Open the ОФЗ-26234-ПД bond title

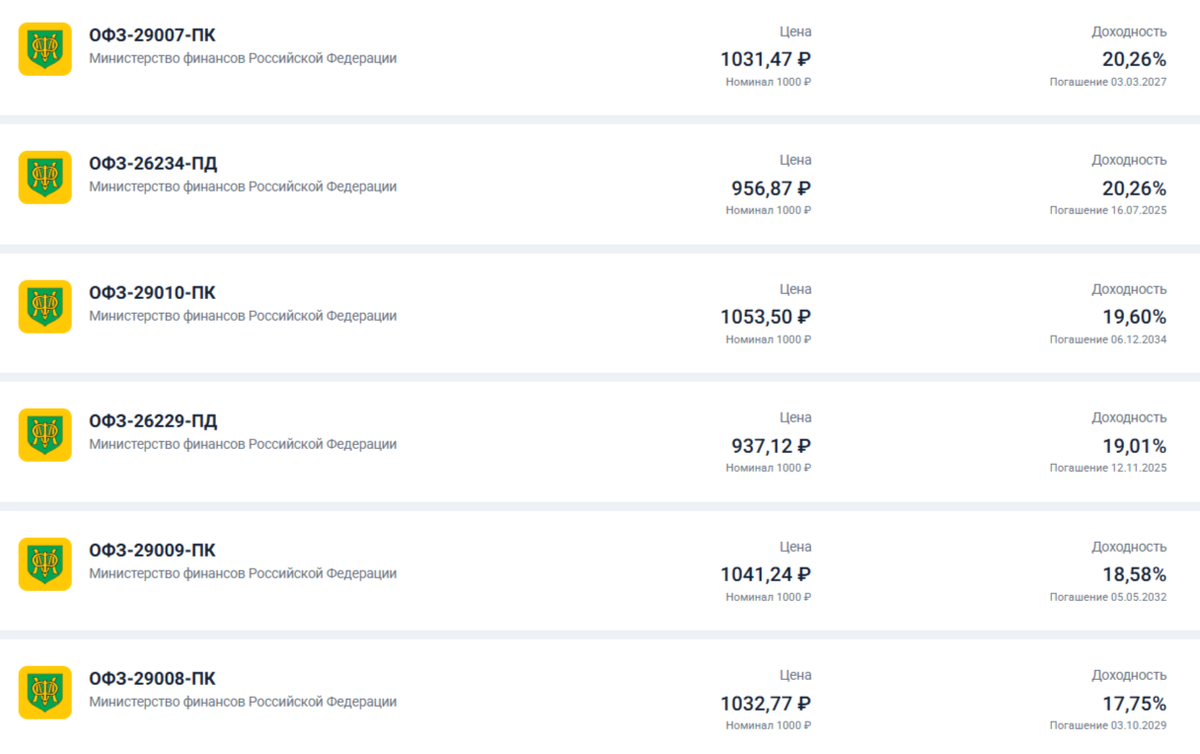pos(153,164)
